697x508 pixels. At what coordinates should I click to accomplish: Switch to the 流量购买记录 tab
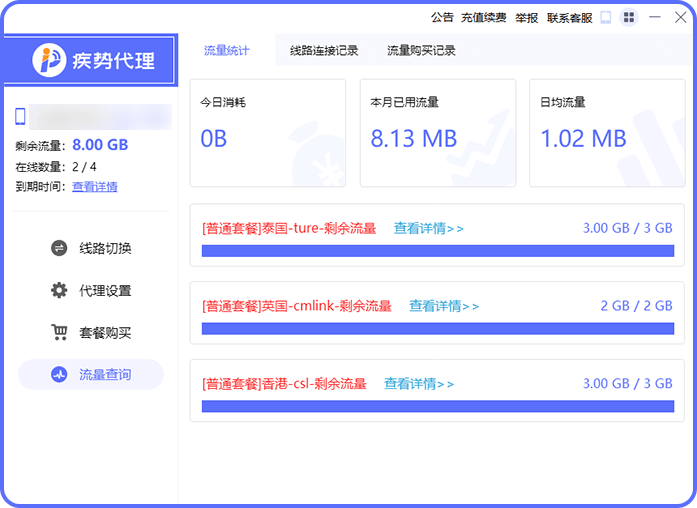421,50
